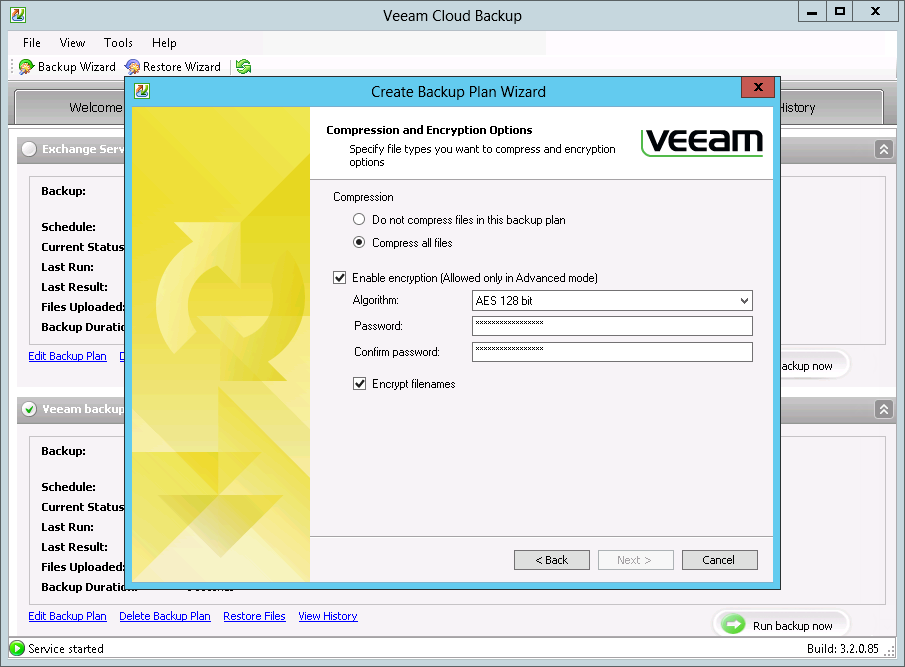
Task: Click the Confirm password input field
Action: tap(612, 352)
